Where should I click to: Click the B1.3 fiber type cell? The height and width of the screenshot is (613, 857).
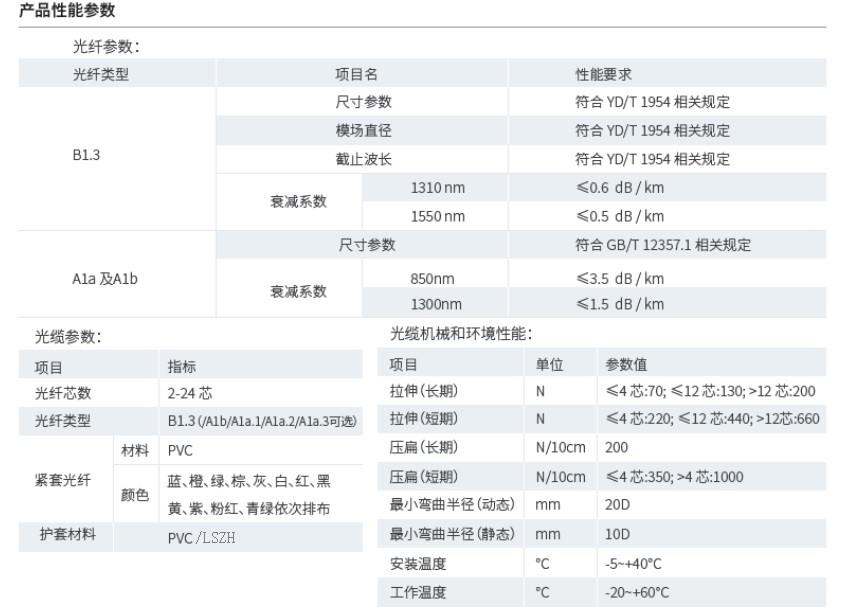point(86,155)
